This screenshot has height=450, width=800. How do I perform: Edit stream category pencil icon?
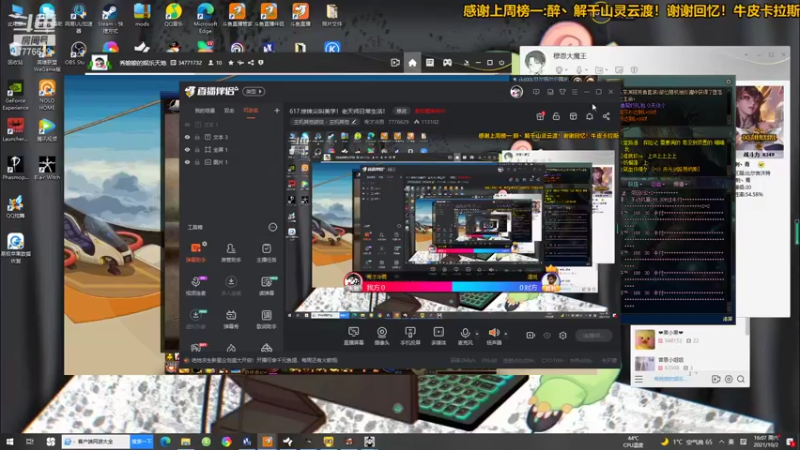coord(354,122)
